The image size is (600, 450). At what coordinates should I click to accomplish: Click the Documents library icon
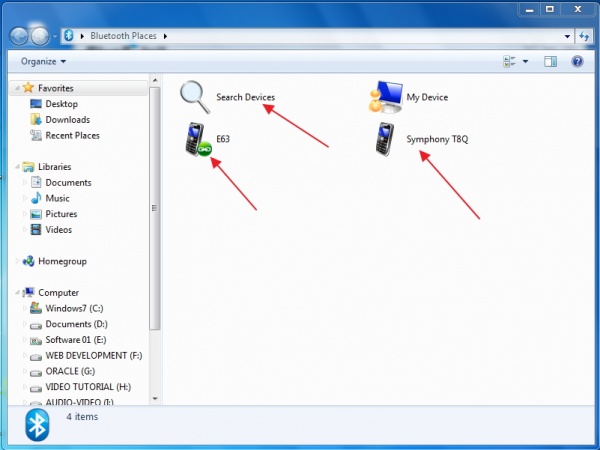click(x=36, y=182)
